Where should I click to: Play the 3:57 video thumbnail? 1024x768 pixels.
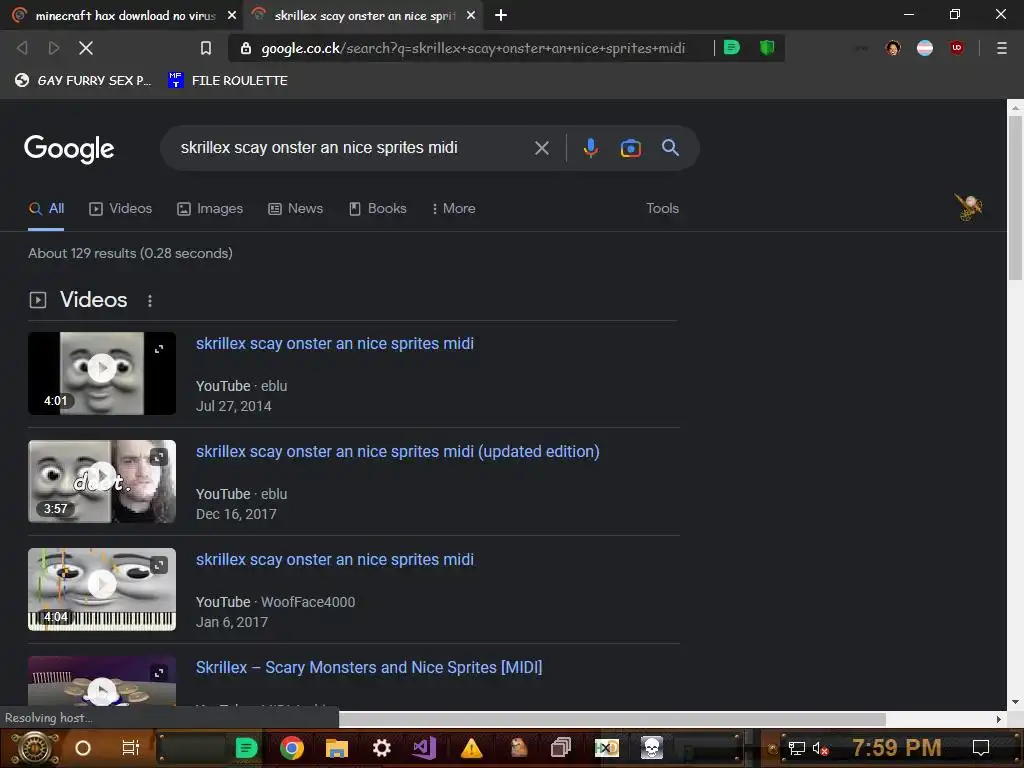102,481
